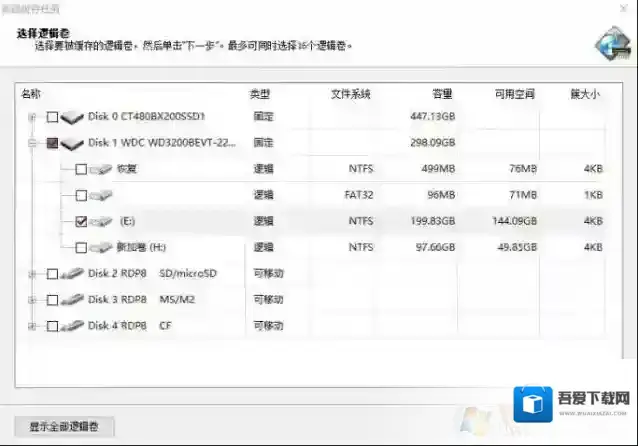Click the 可用空间 column header
Image resolution: width=638 pixels, height=446 pixels.
(515, 94)
